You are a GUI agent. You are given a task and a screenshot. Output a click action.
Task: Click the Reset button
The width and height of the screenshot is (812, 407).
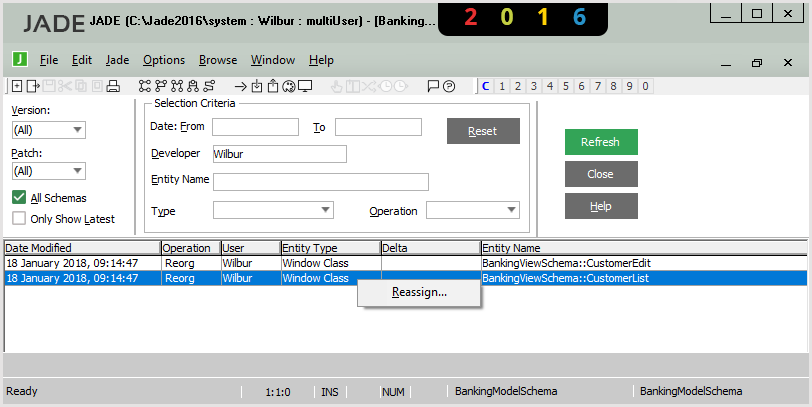tap(483, 131)
